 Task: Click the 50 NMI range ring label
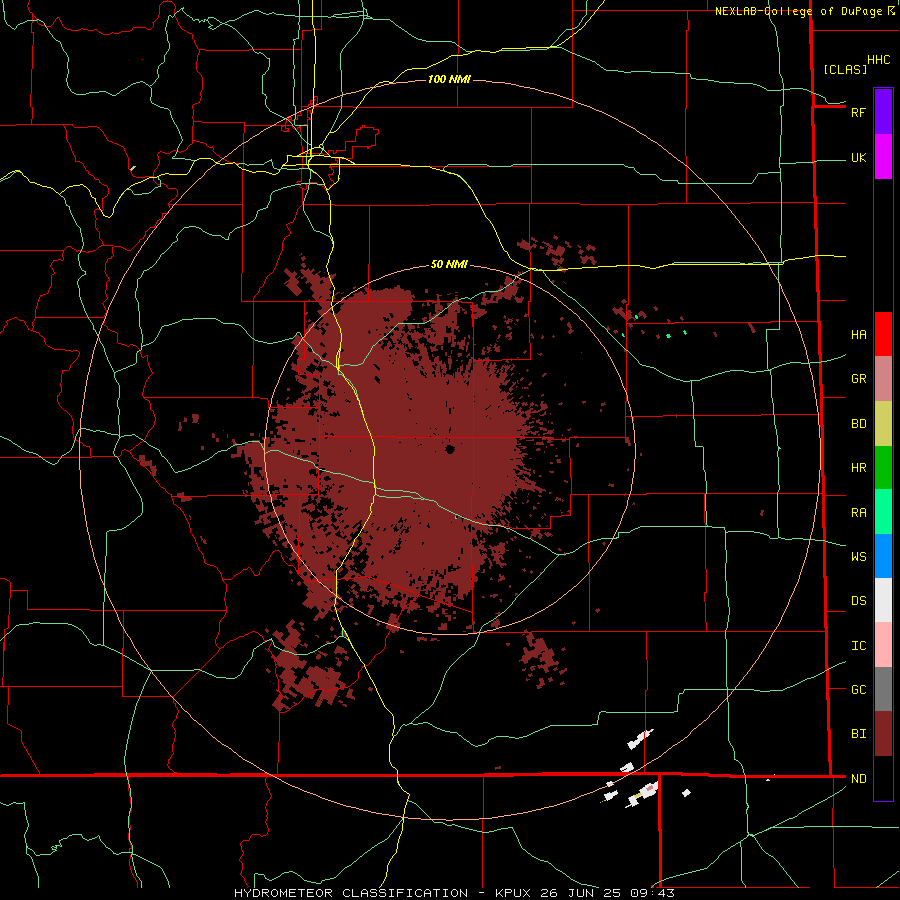[449, 264]
